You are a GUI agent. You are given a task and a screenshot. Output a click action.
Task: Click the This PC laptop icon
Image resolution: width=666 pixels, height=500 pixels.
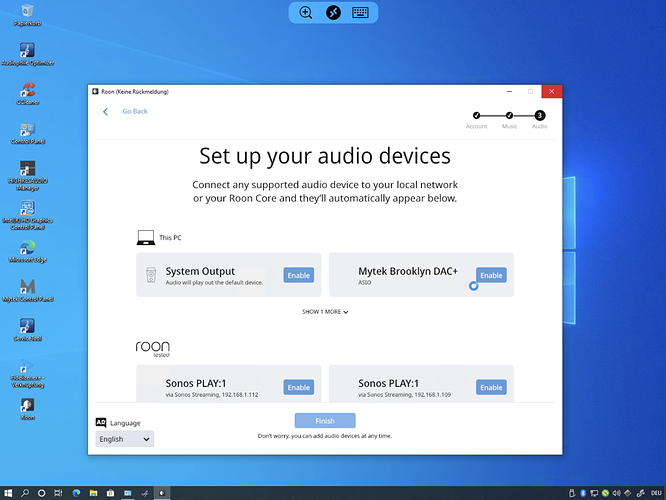[x=146, y=237]
